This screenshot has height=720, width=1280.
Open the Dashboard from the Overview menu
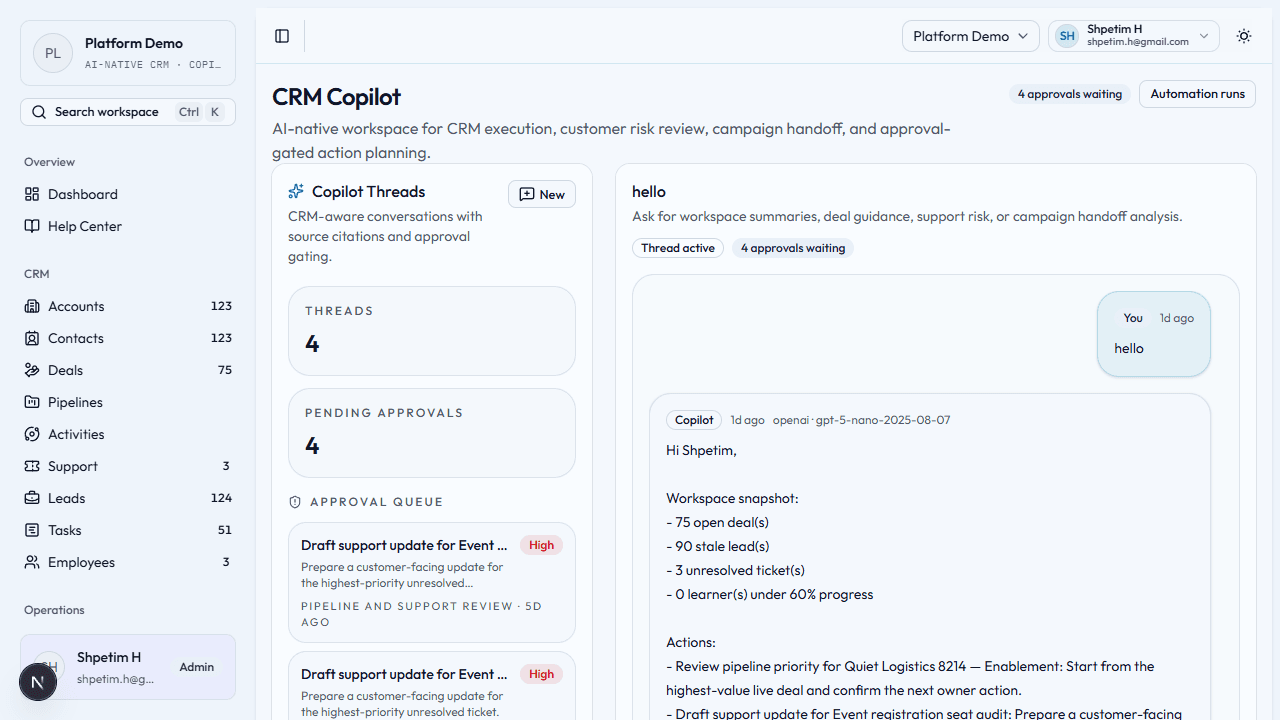pyautogui.click(x=82, y=194)
